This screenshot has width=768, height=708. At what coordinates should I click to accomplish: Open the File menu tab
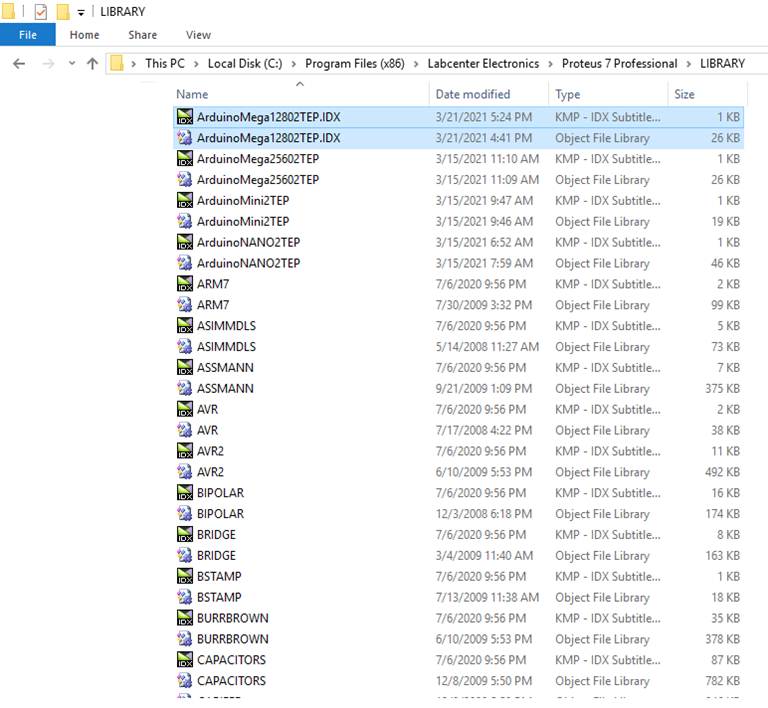pos(27,35)
